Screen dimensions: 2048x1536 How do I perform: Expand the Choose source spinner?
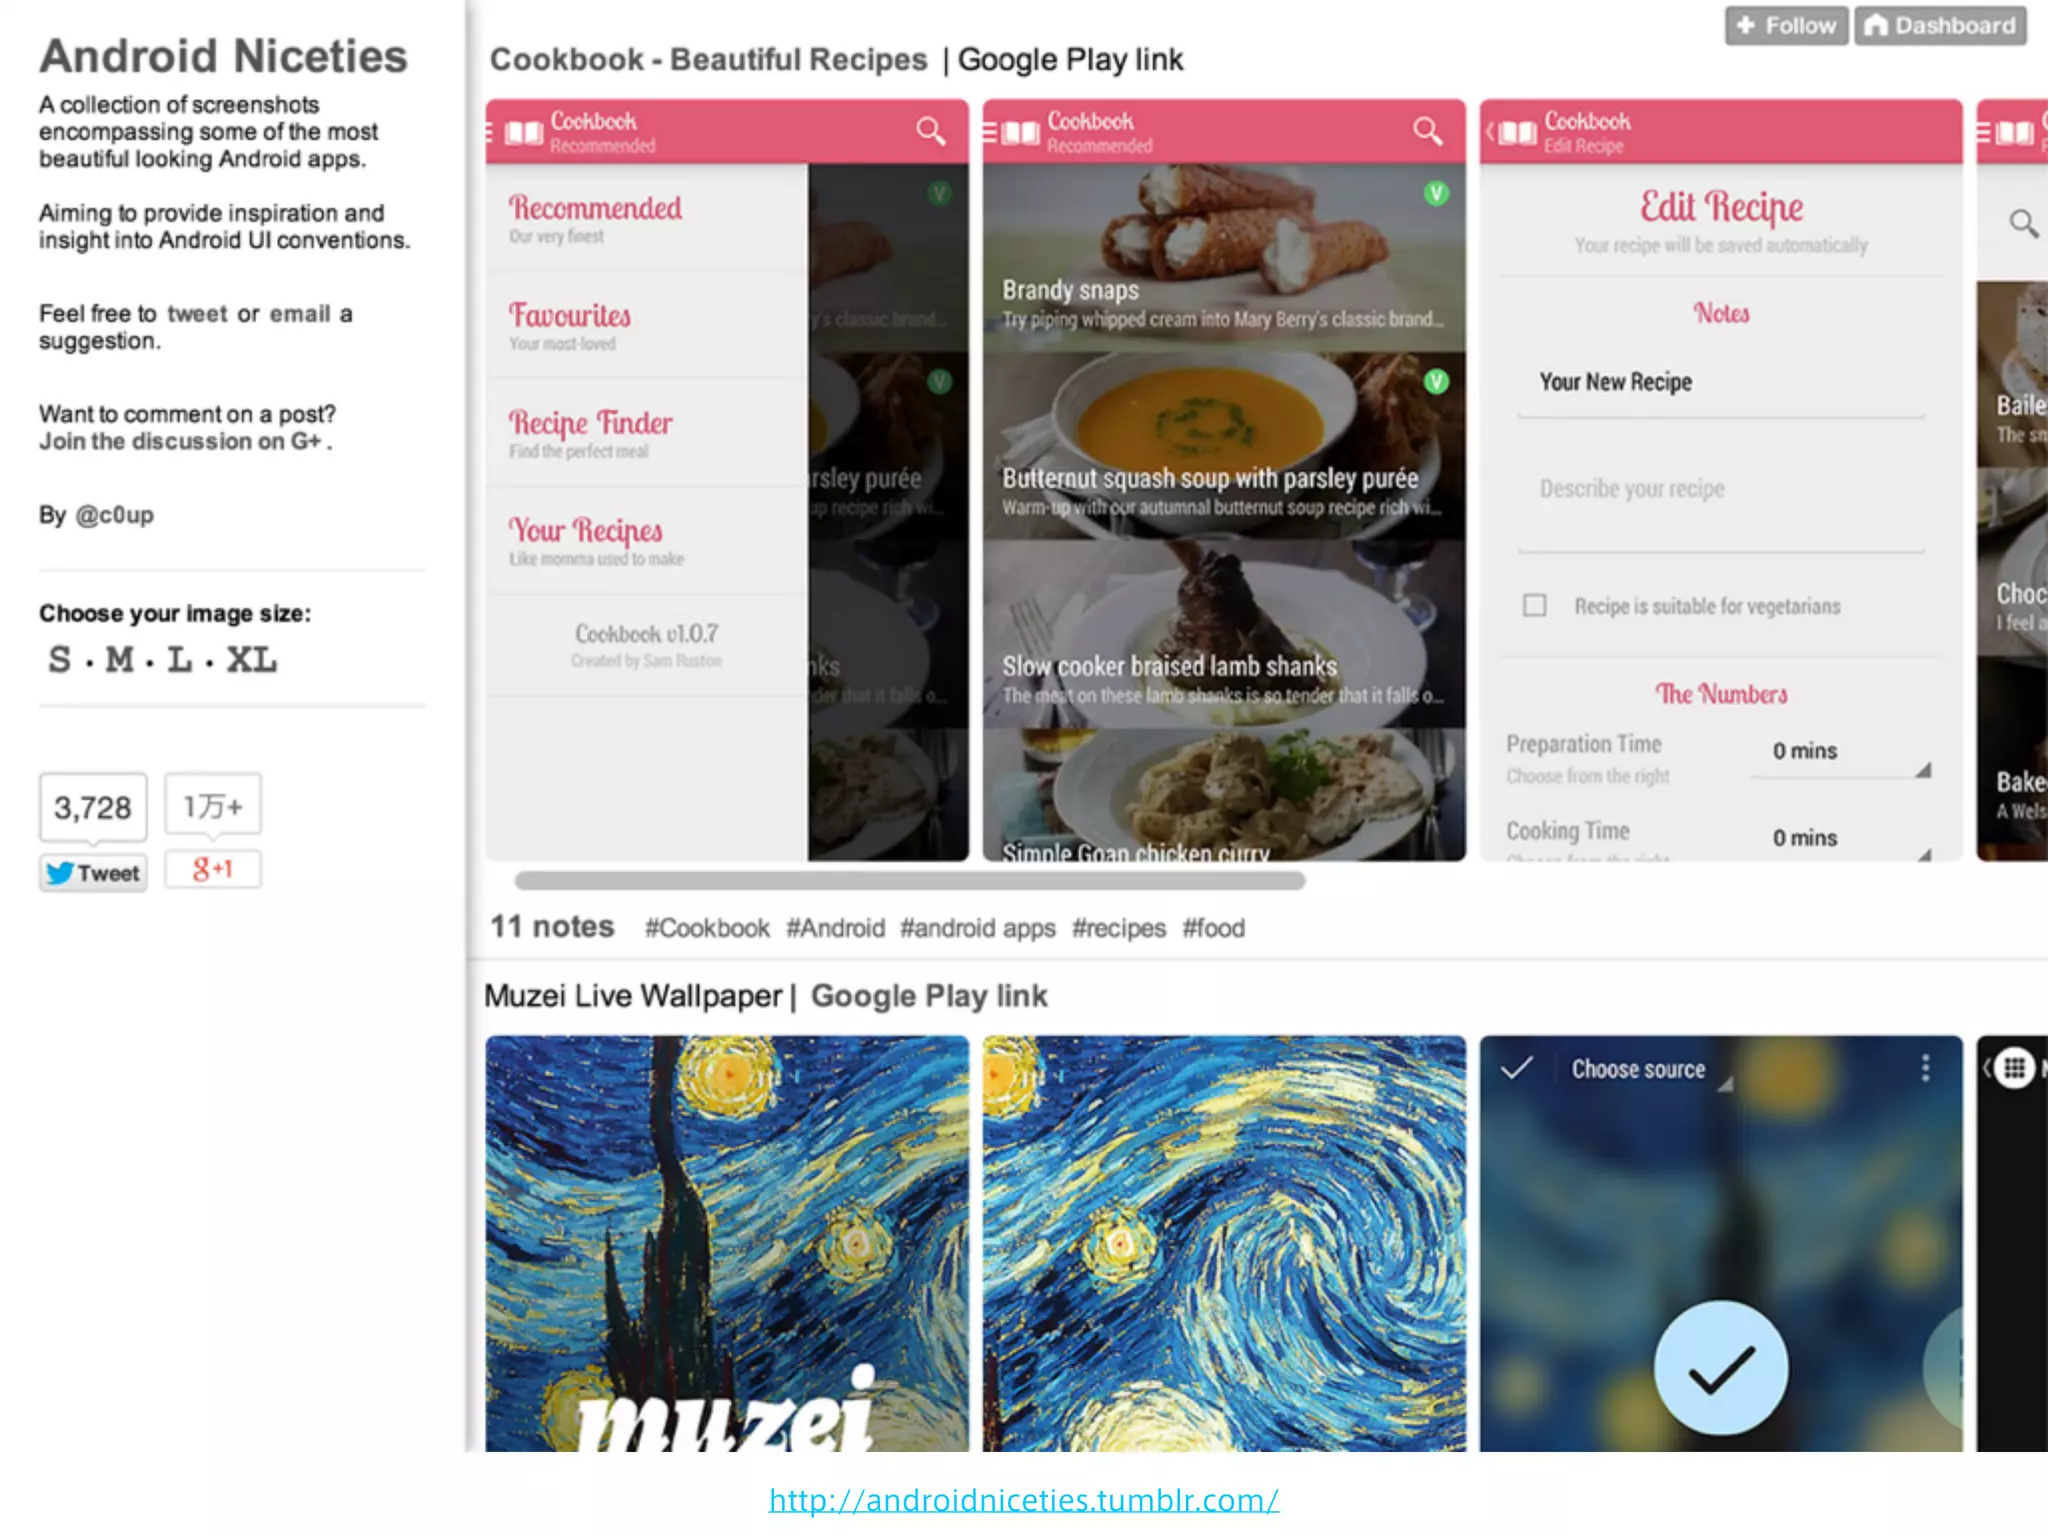click(1648, 1070)
